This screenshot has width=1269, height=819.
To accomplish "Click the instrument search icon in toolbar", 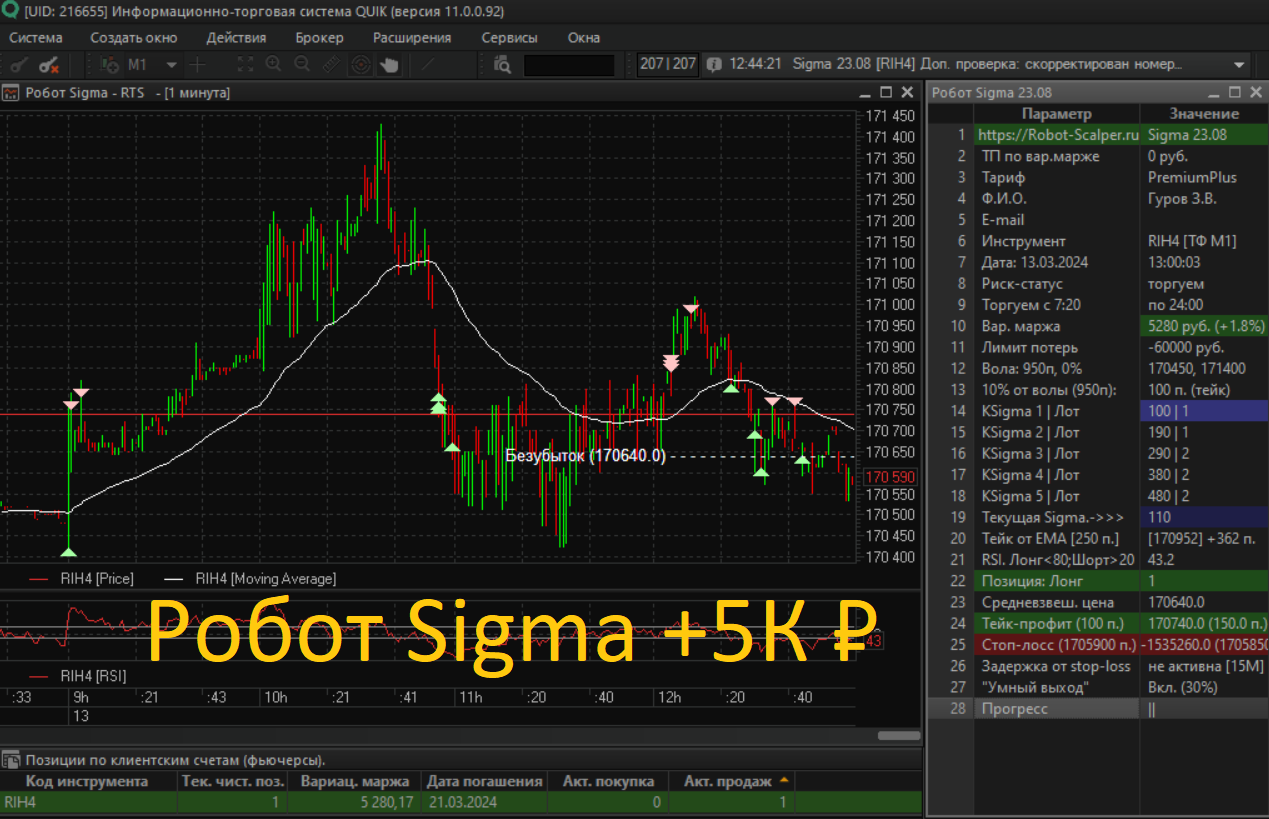I will [502, 65].
